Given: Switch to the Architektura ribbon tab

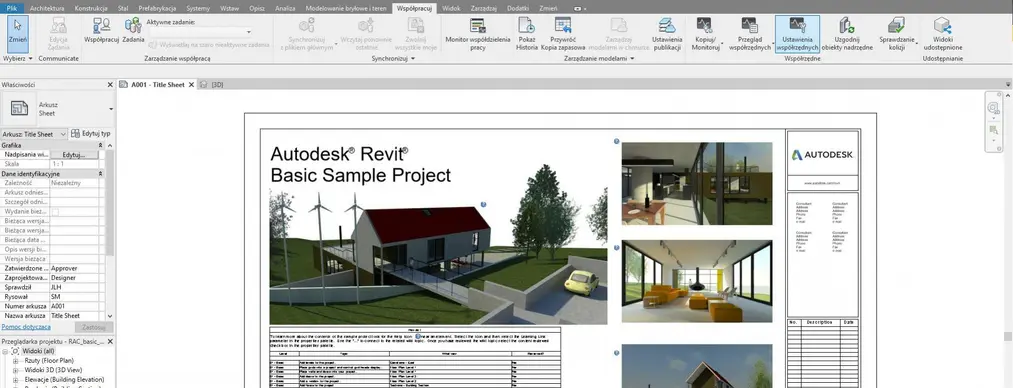Looking at the screenshot, I should point(47,8).
